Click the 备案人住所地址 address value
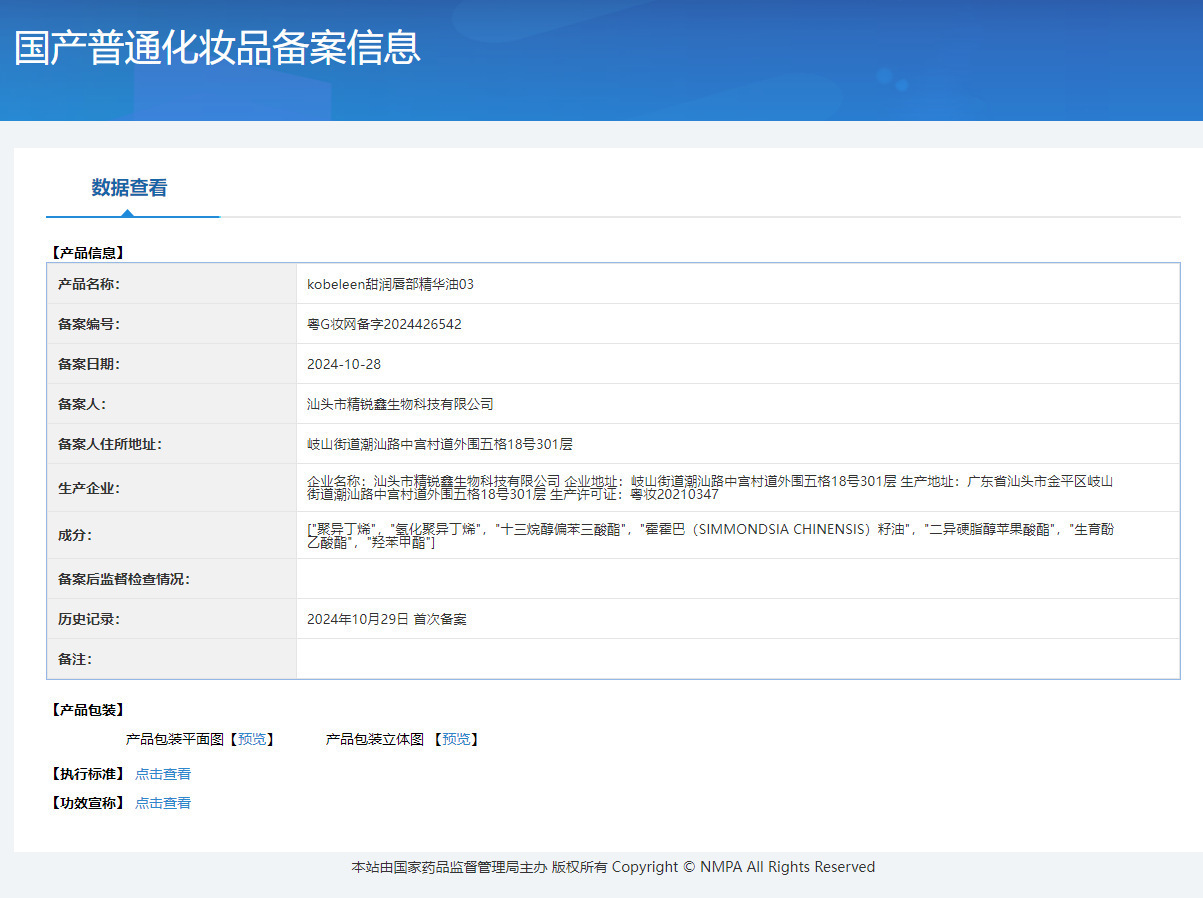 click(x=439, y=444)
